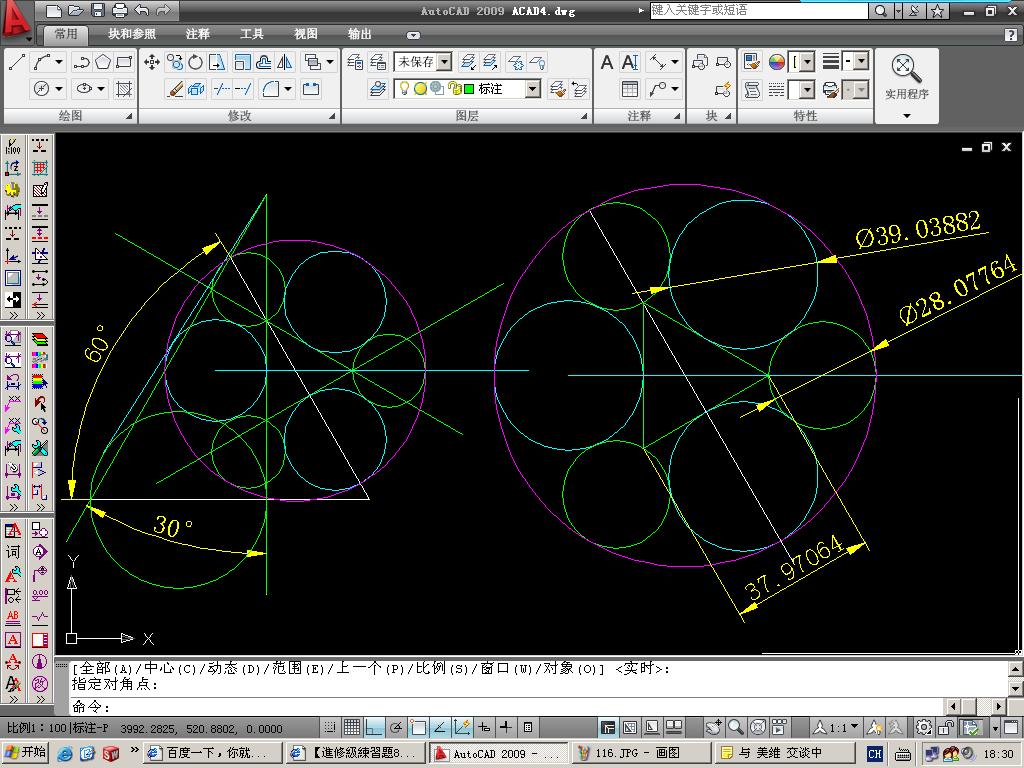
Task: Switch to the 块和参照 ribbon tab
Action: tap(132, 34)
